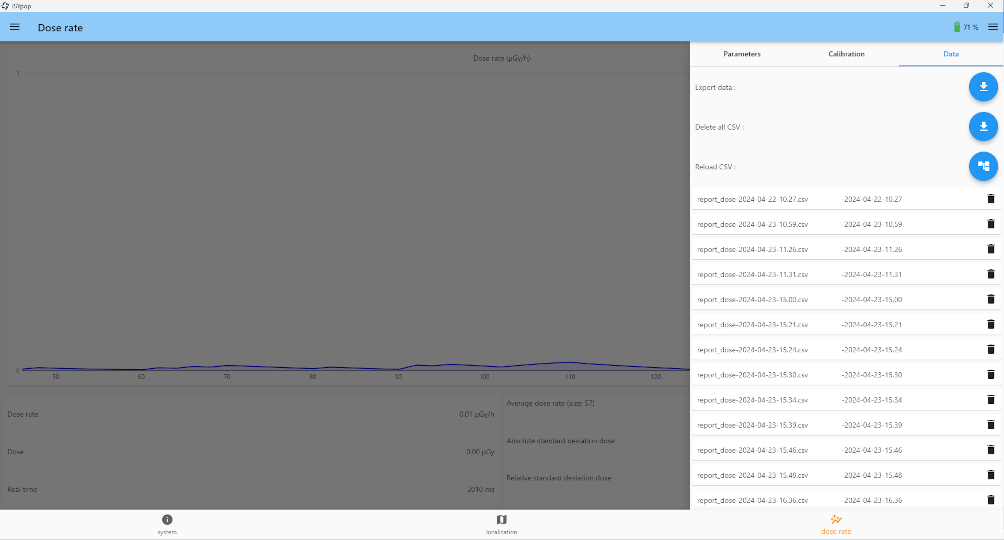Image resolution: width=1004 pixels, height=540 pixels.
Task: Delete the report_dose-2024-04-23-15.39.csv entry
Action: point(990,425)
